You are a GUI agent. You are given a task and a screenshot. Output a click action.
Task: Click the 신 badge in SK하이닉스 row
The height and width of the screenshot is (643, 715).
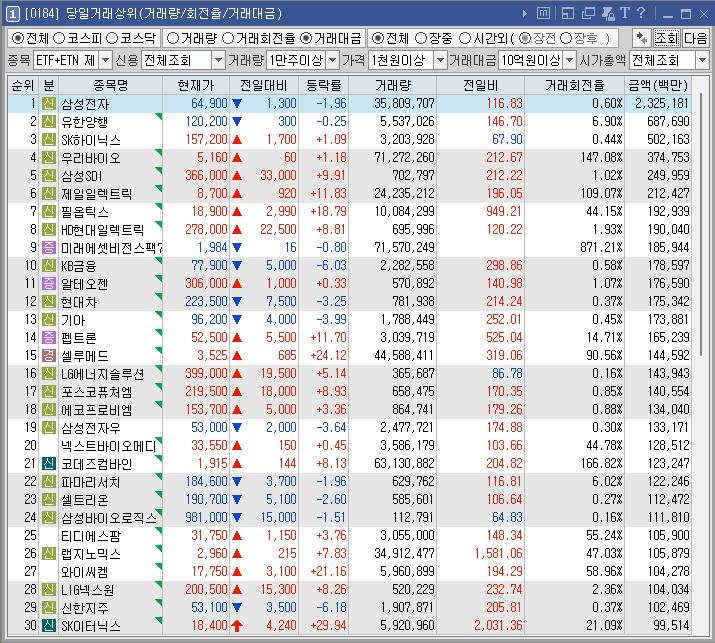click(49, 140)
